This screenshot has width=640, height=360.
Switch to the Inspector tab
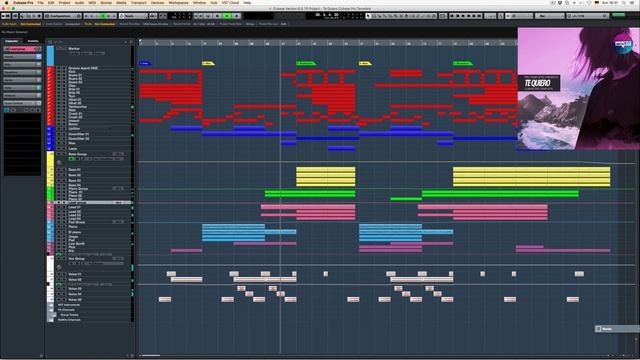pos(12,41)
